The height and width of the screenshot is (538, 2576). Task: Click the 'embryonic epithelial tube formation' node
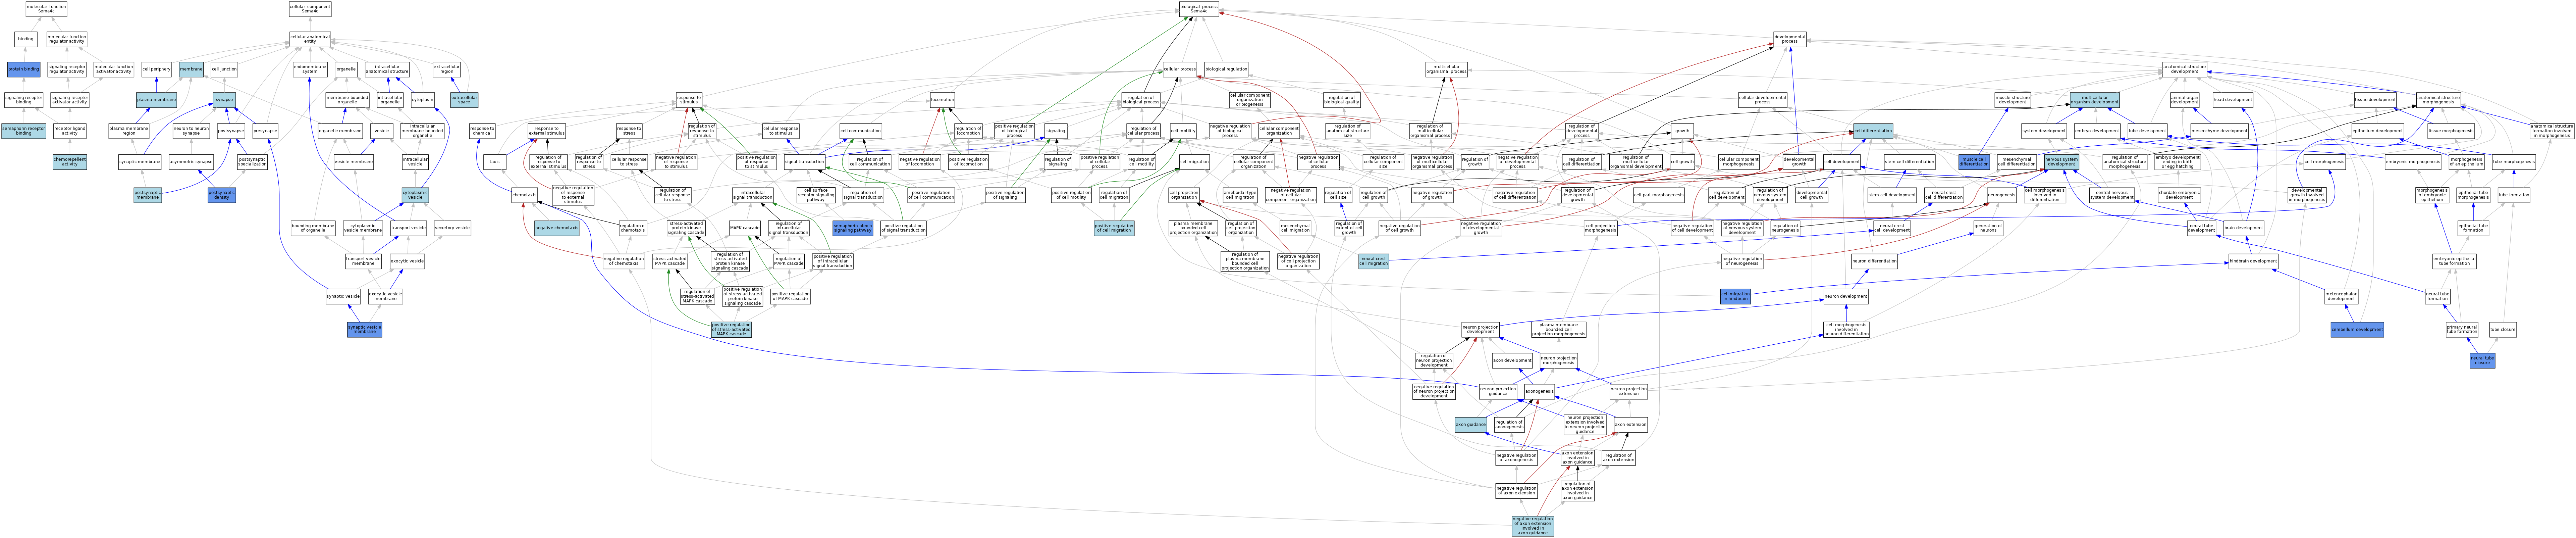pos(2455,262)
